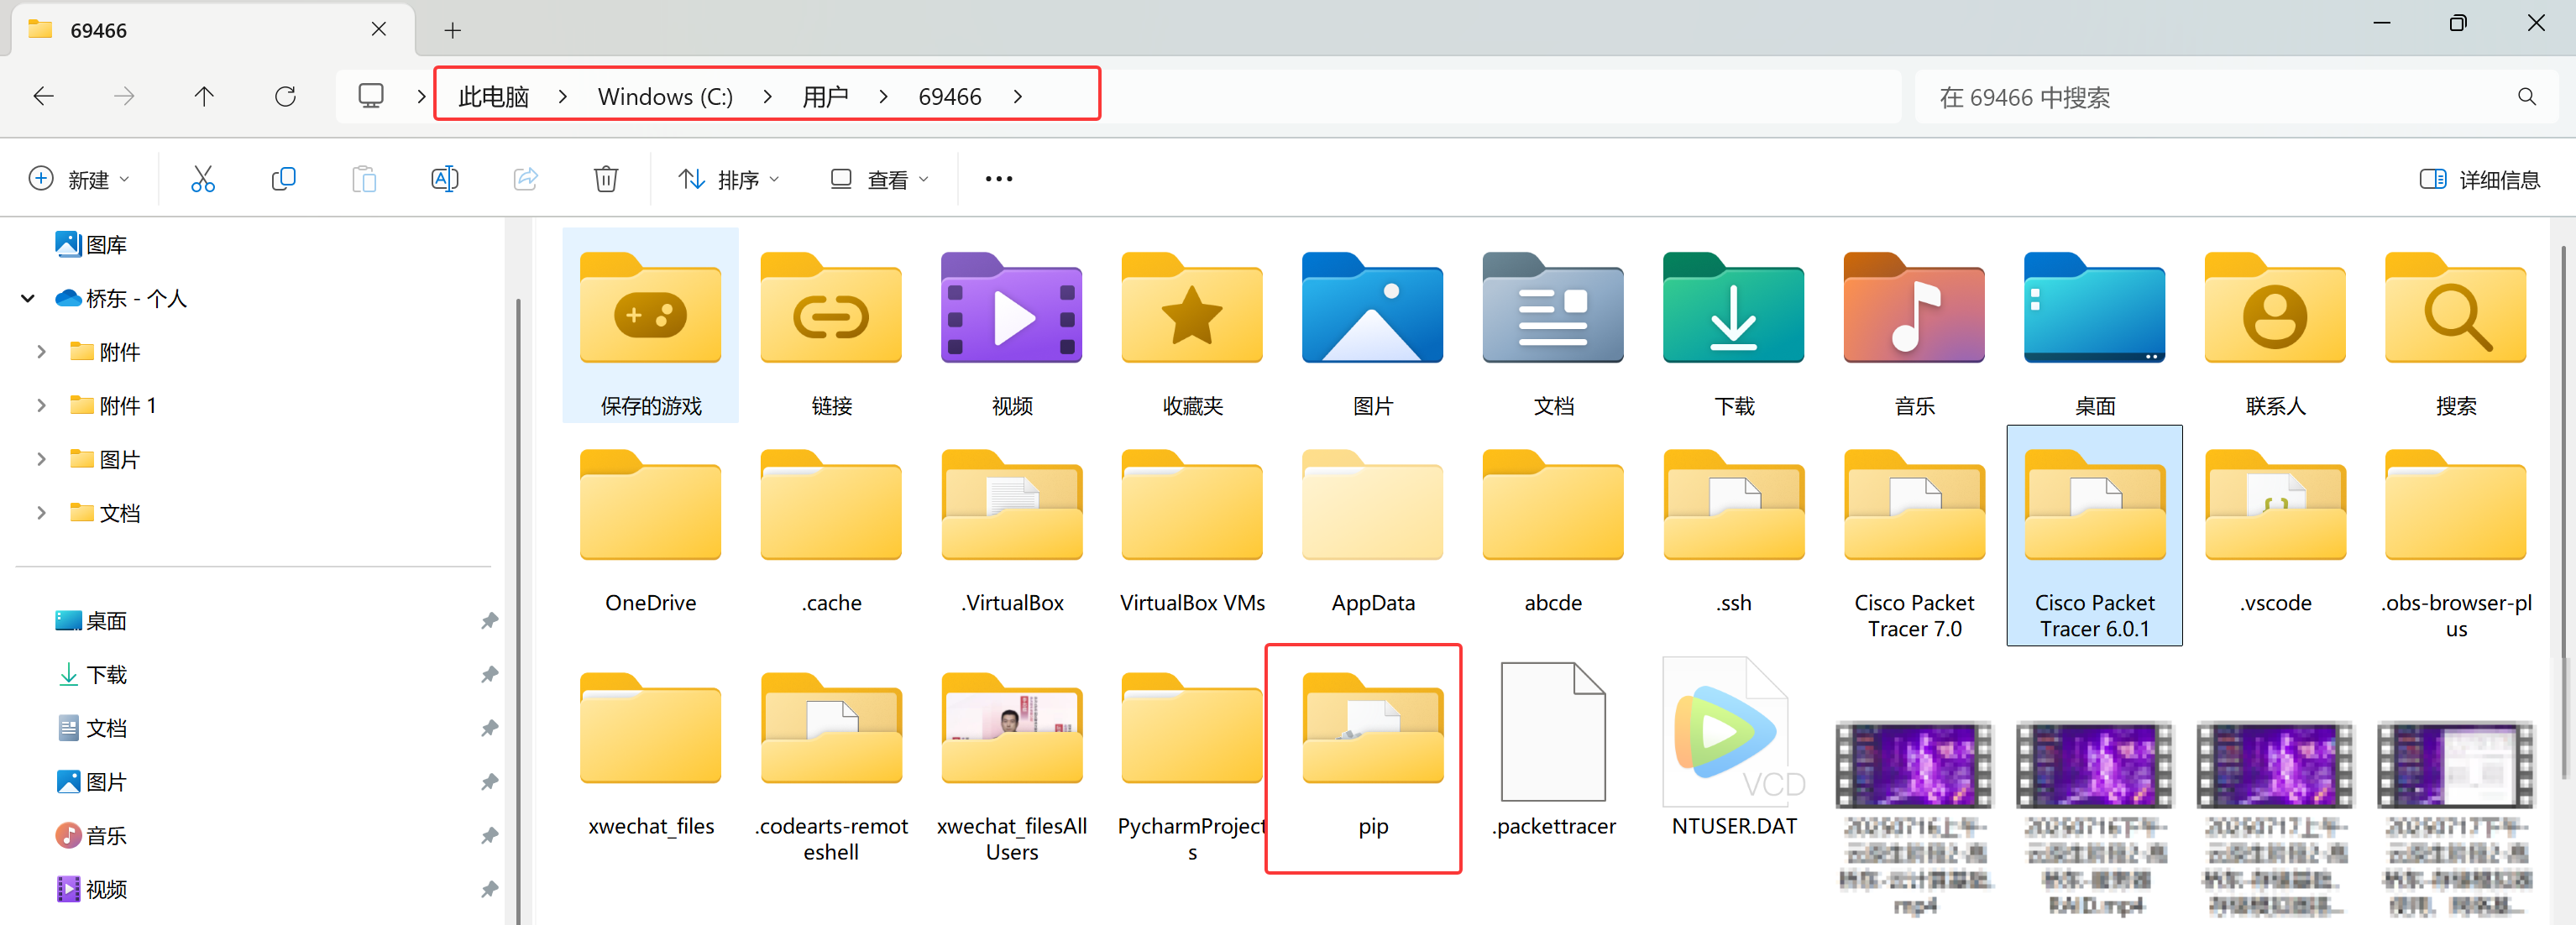Select the 搜索 folder
2576x925 pixels.
[x=2455, y=335]
